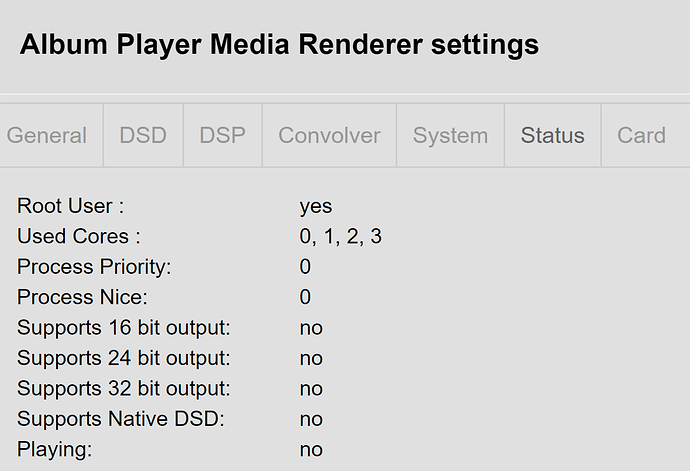Screen dimensions: 690x471
Task: Click the Supports 16 bit output label
Action: tap(124, 328)
